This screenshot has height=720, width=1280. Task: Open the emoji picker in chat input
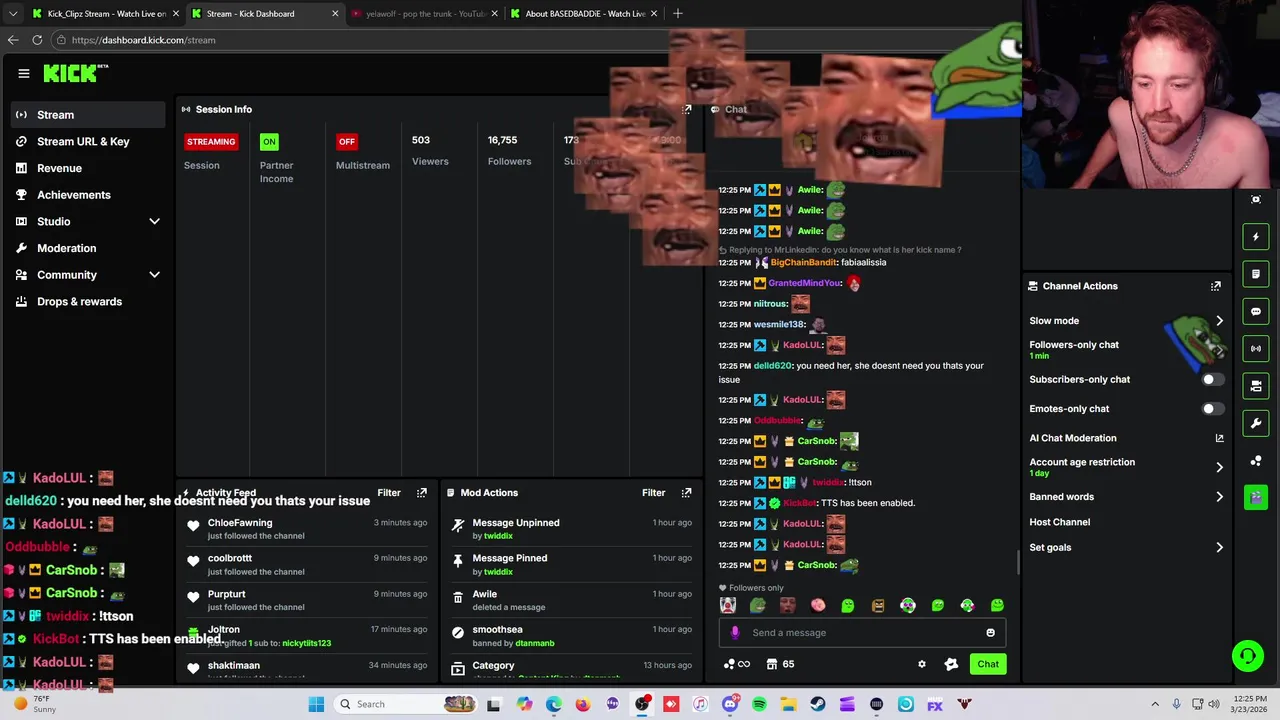(990, 633)
